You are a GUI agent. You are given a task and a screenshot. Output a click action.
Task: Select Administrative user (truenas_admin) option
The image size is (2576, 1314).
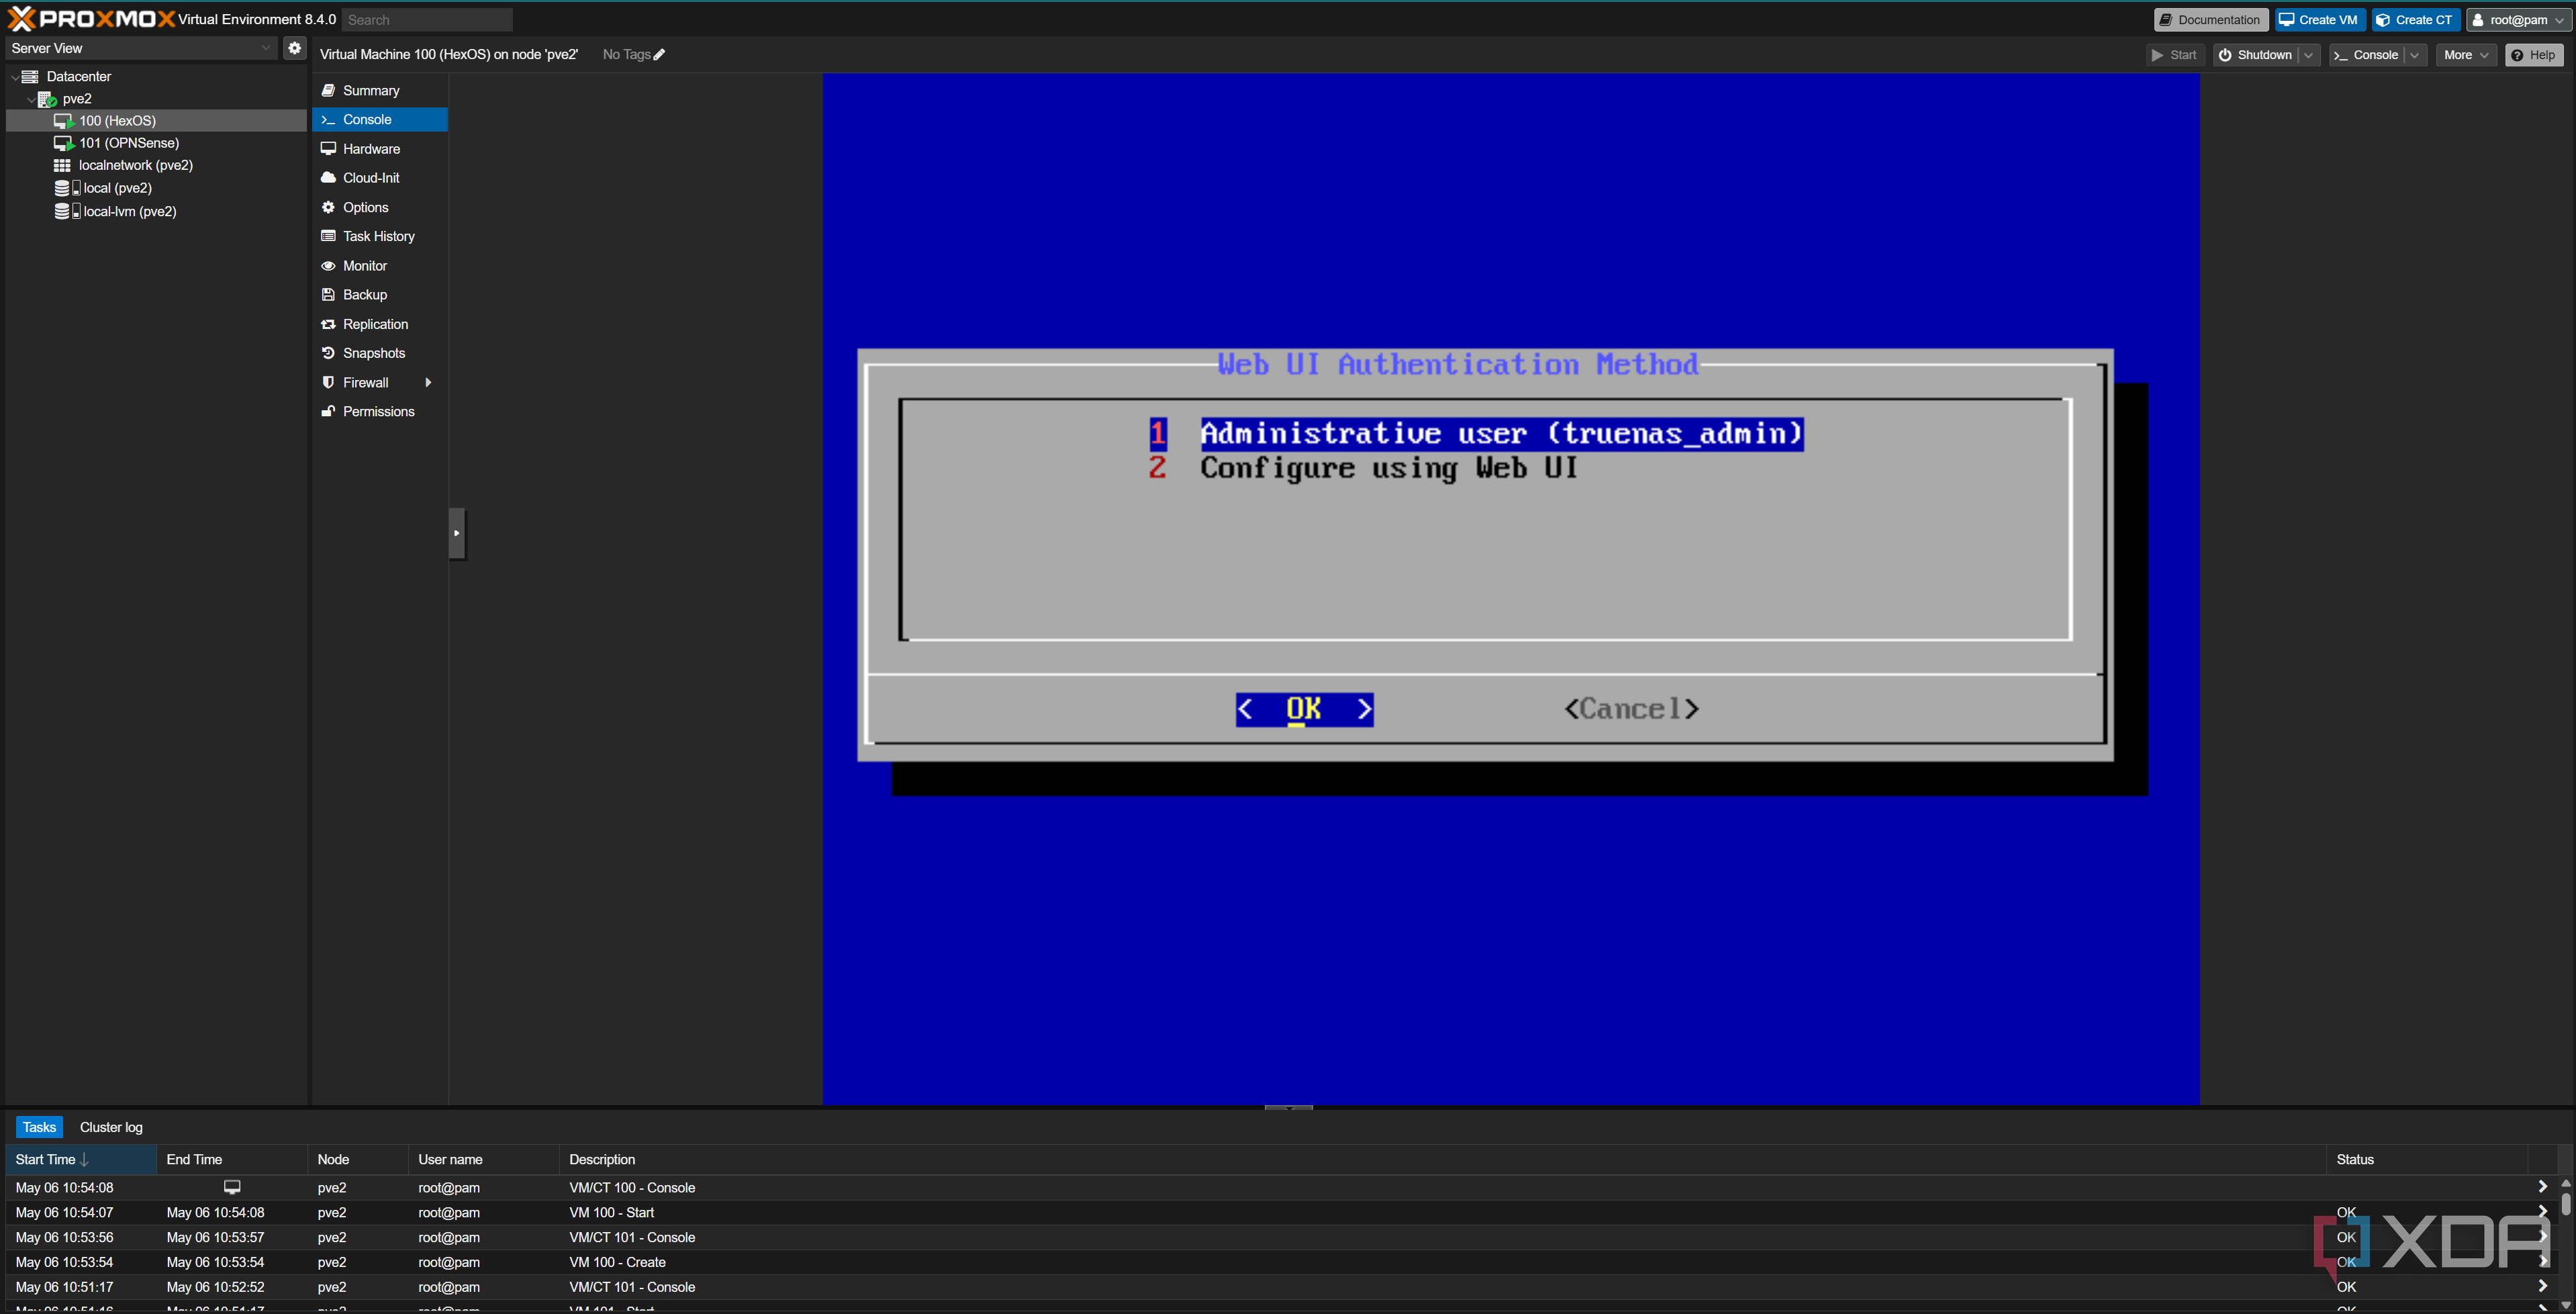[1501, 433]
